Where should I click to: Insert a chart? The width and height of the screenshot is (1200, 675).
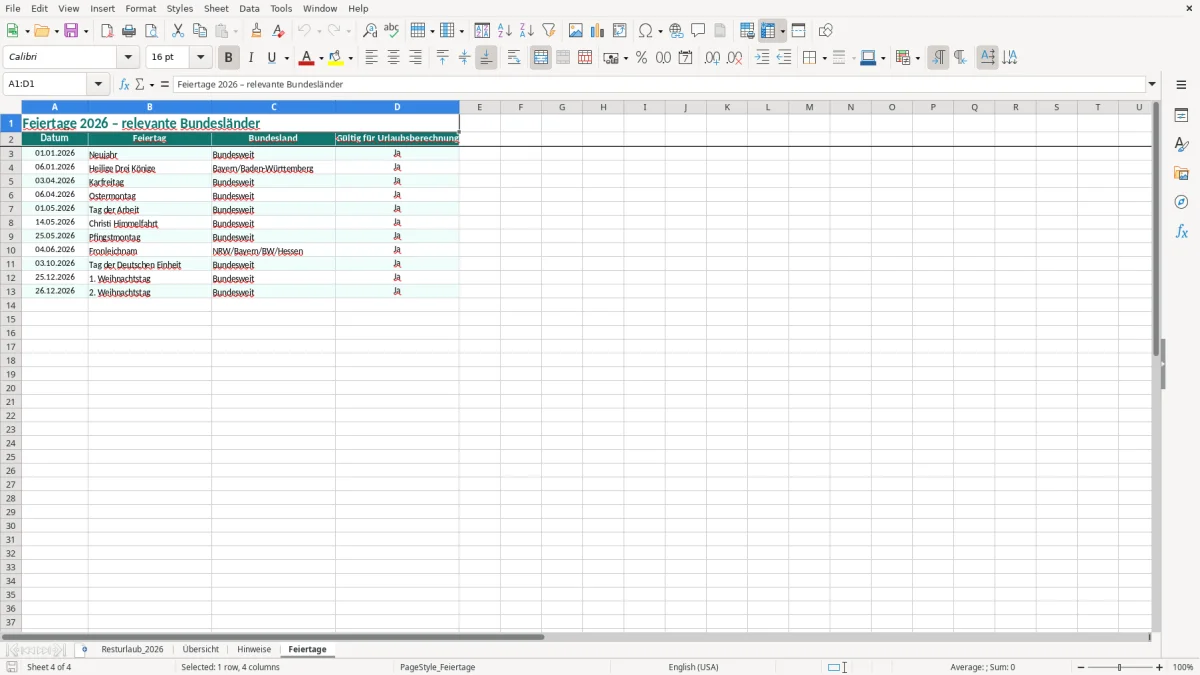point(598,31)
